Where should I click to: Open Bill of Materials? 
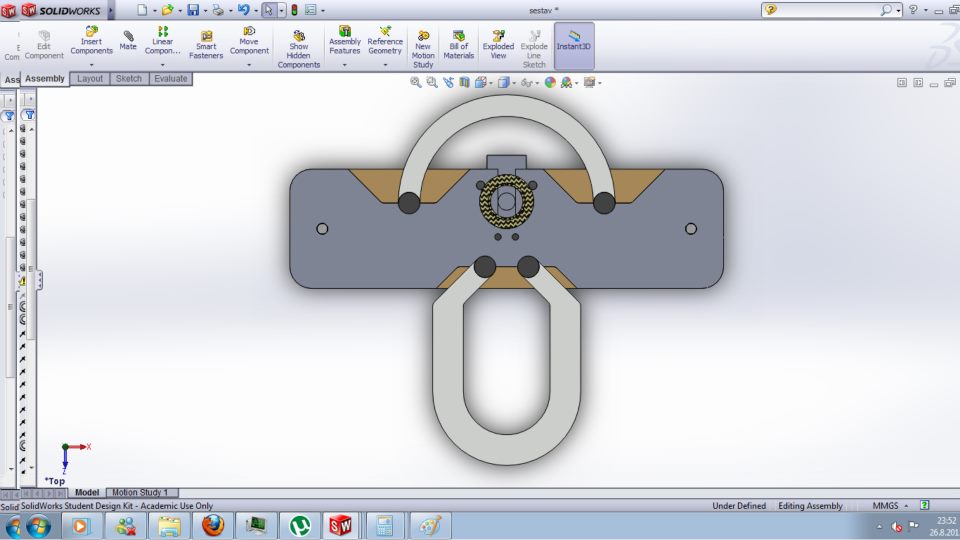pyautogui.click(x=459, y=44)
